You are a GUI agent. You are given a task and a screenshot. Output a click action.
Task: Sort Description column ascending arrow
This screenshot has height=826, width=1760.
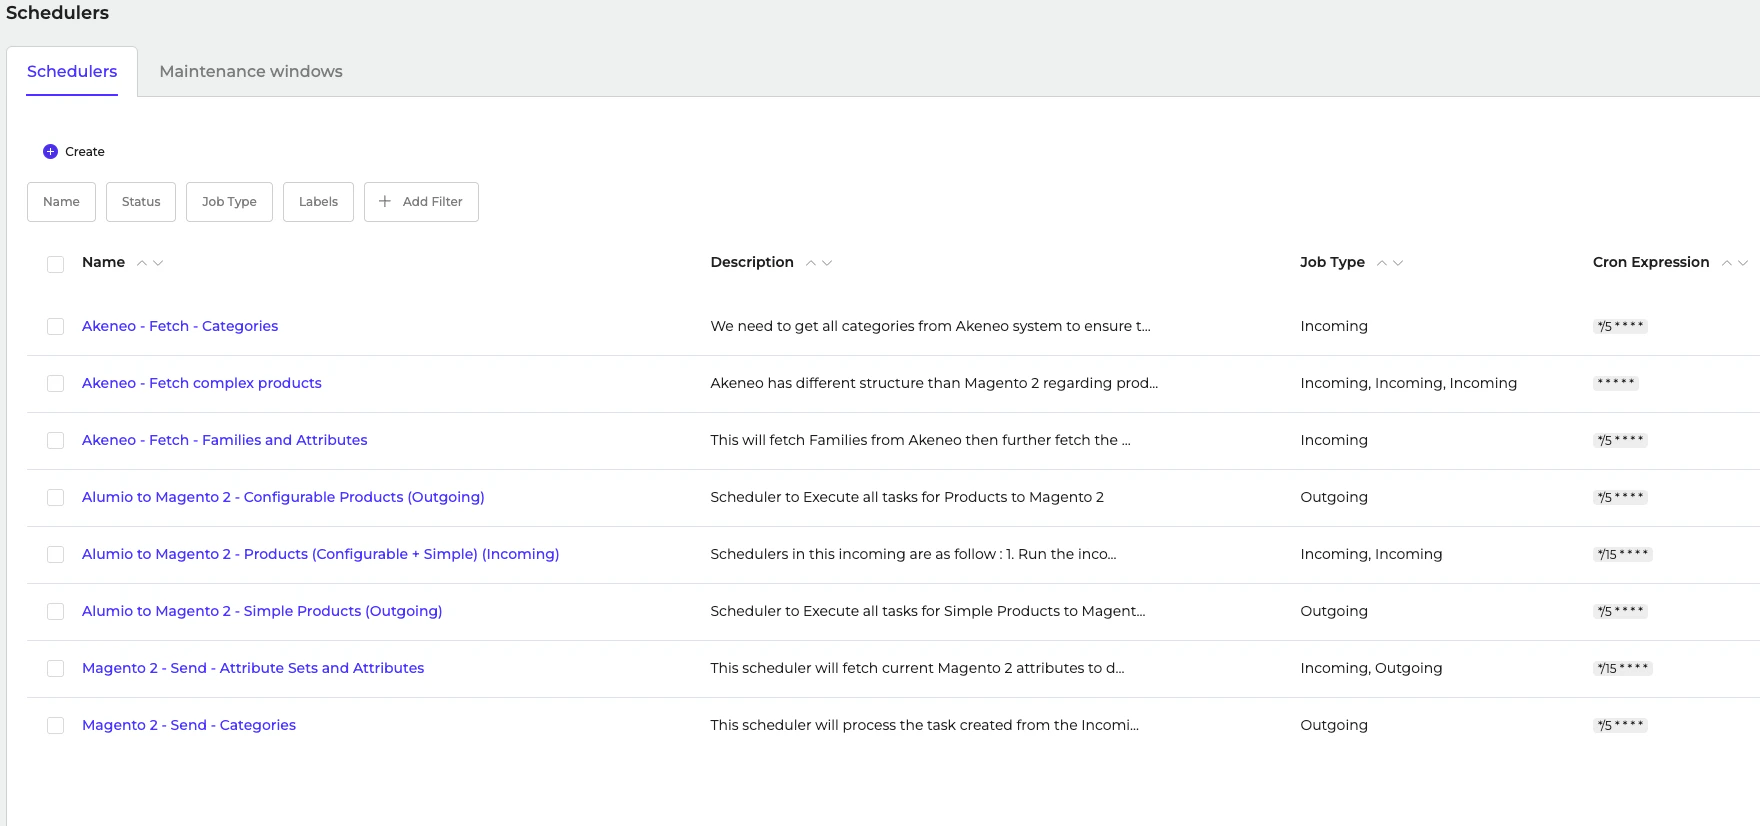click(x=811, y=263)
